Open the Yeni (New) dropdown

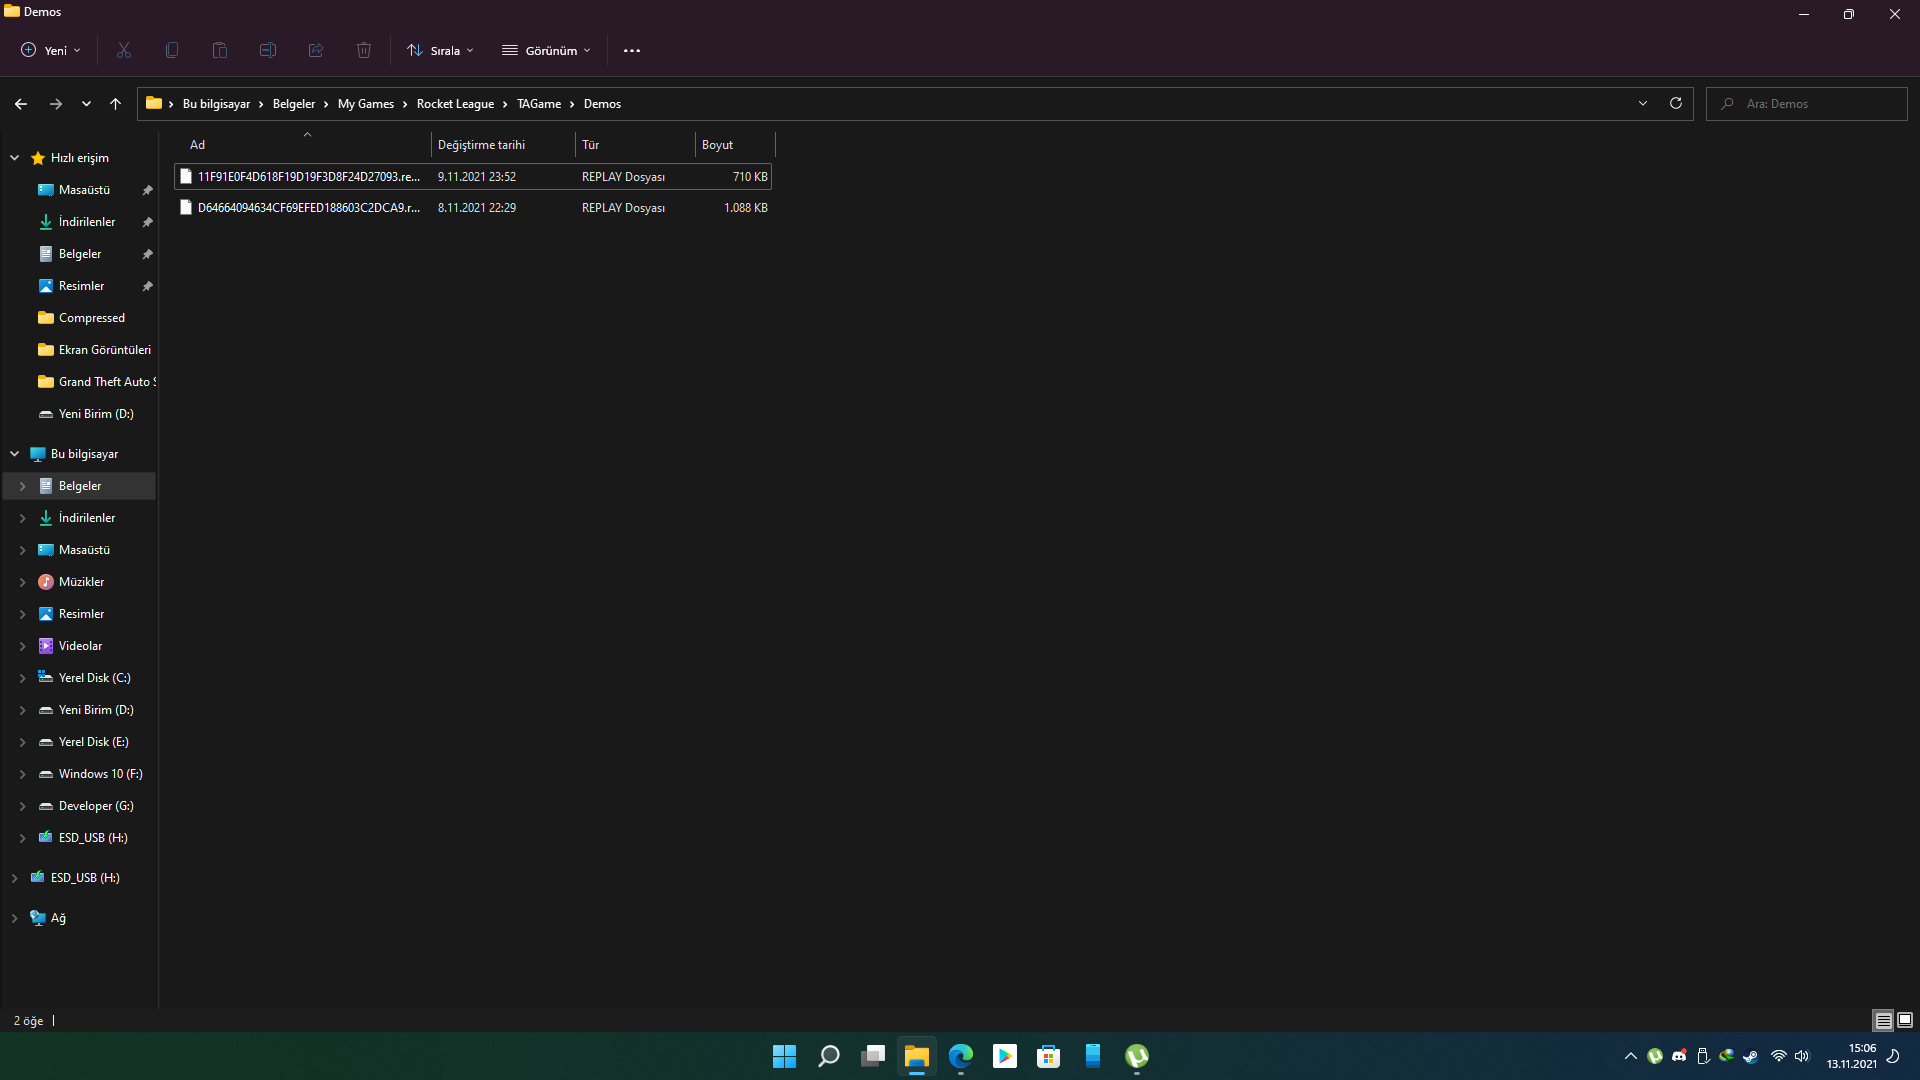tap(51, 50)
